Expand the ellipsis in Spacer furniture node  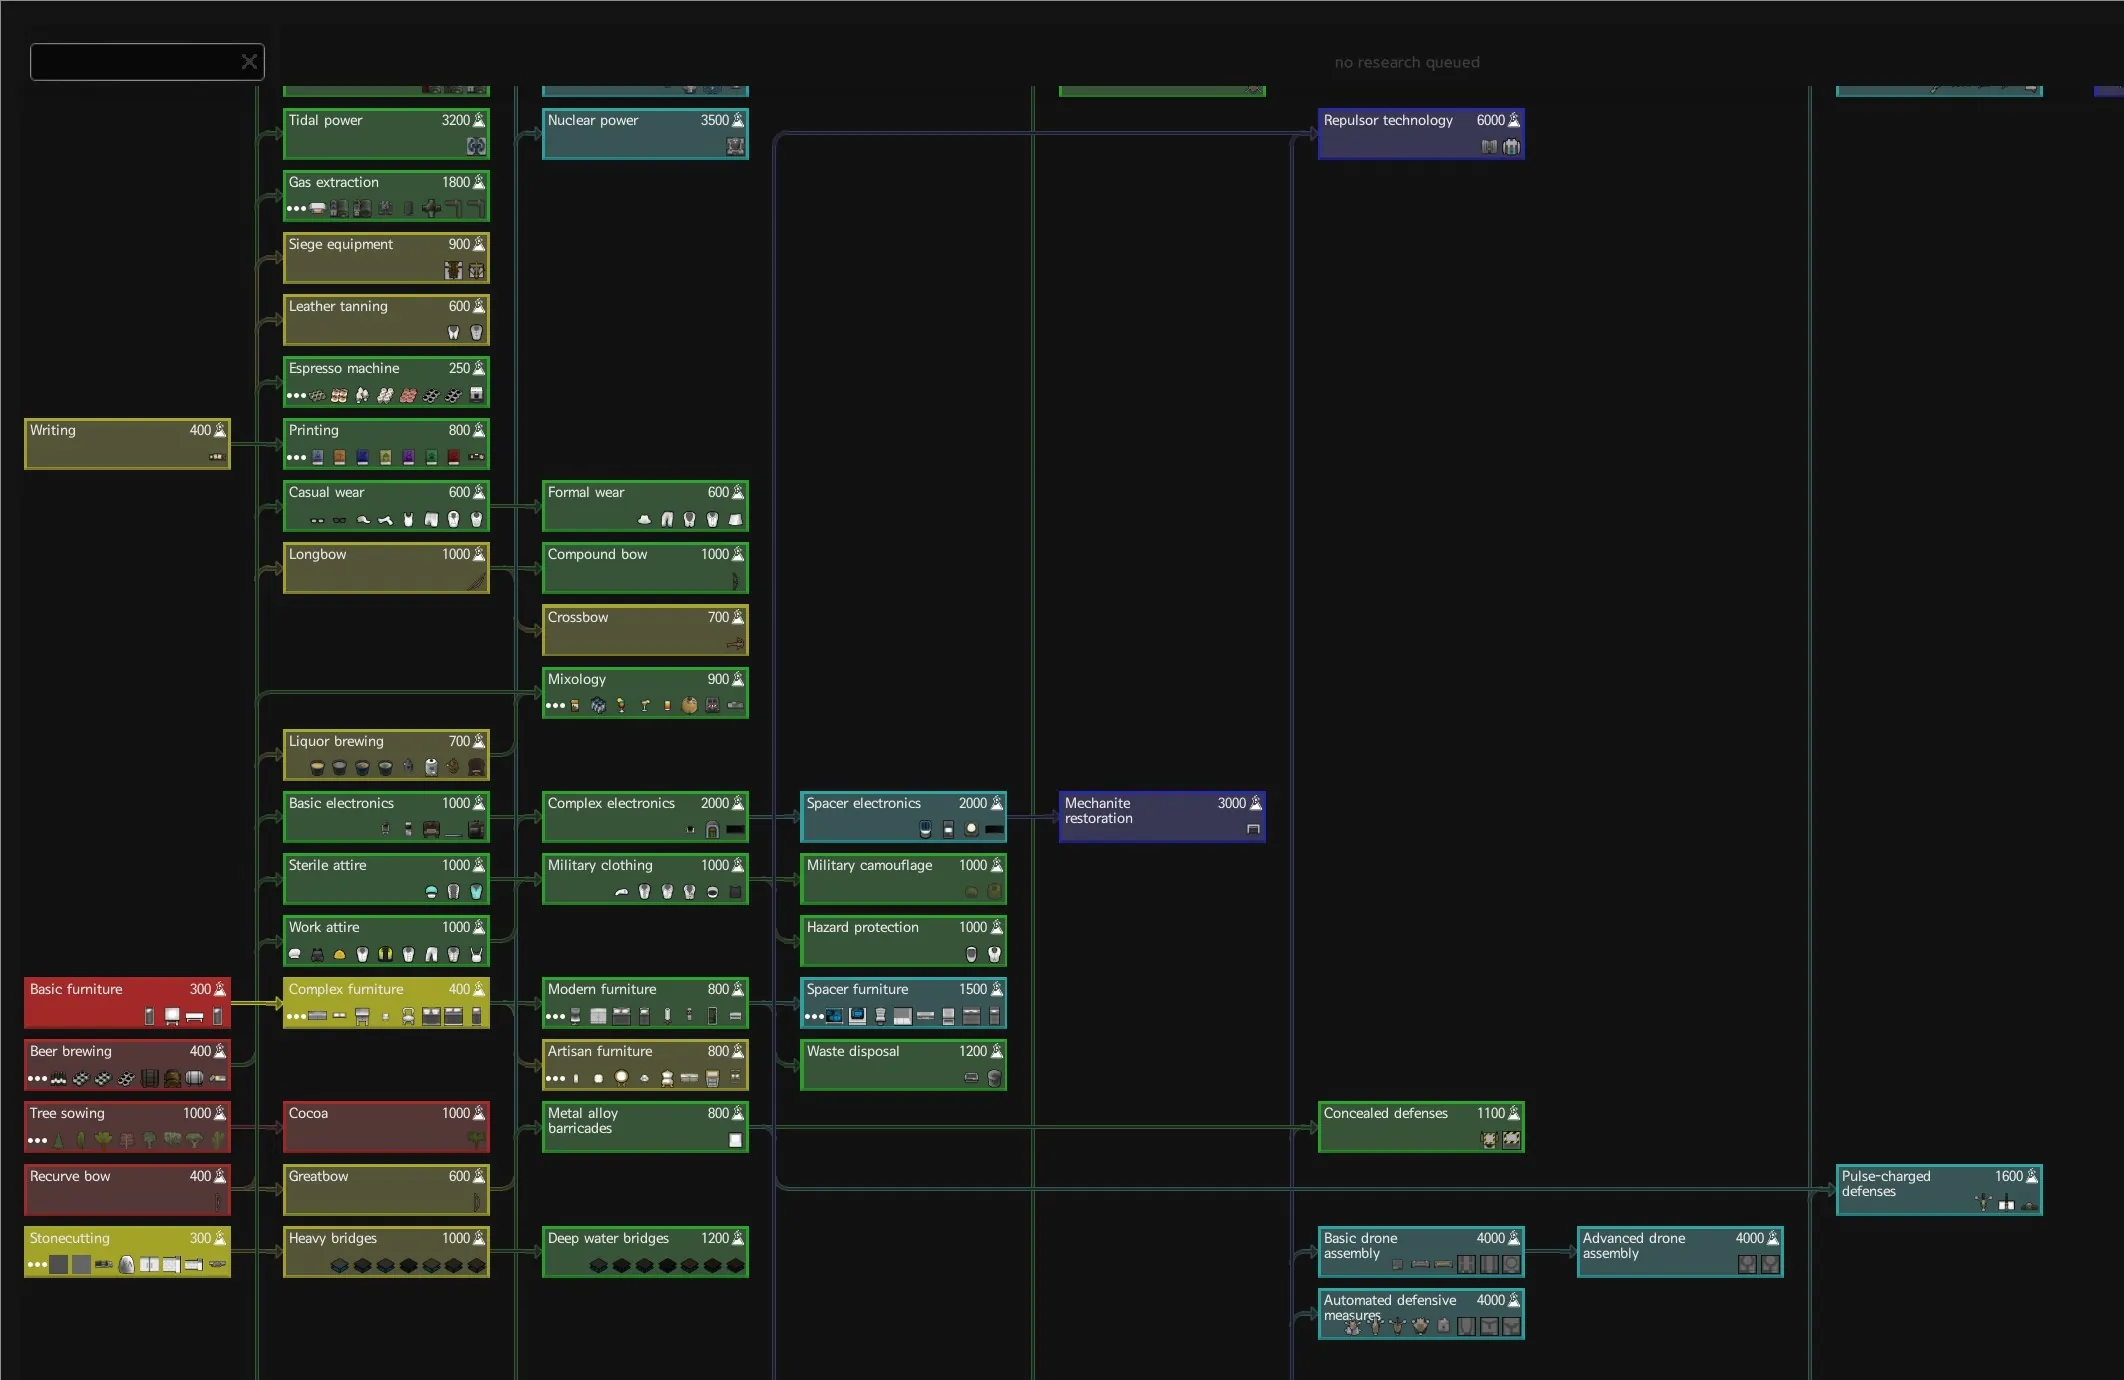814,1017
